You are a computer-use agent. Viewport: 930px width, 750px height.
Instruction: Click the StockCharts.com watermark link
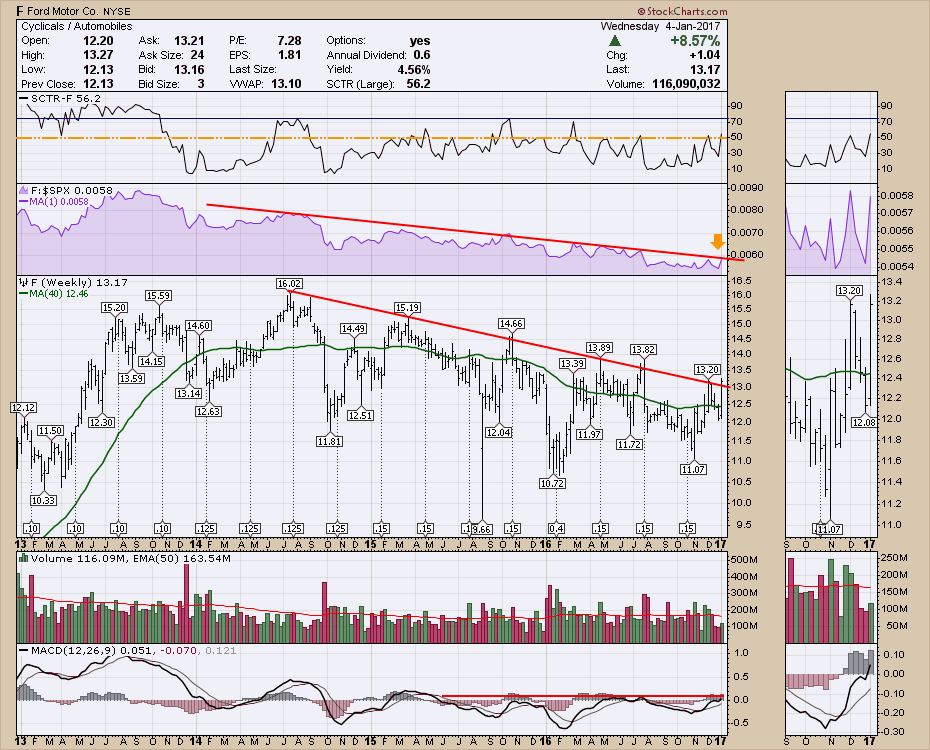[x=682, y=11]
